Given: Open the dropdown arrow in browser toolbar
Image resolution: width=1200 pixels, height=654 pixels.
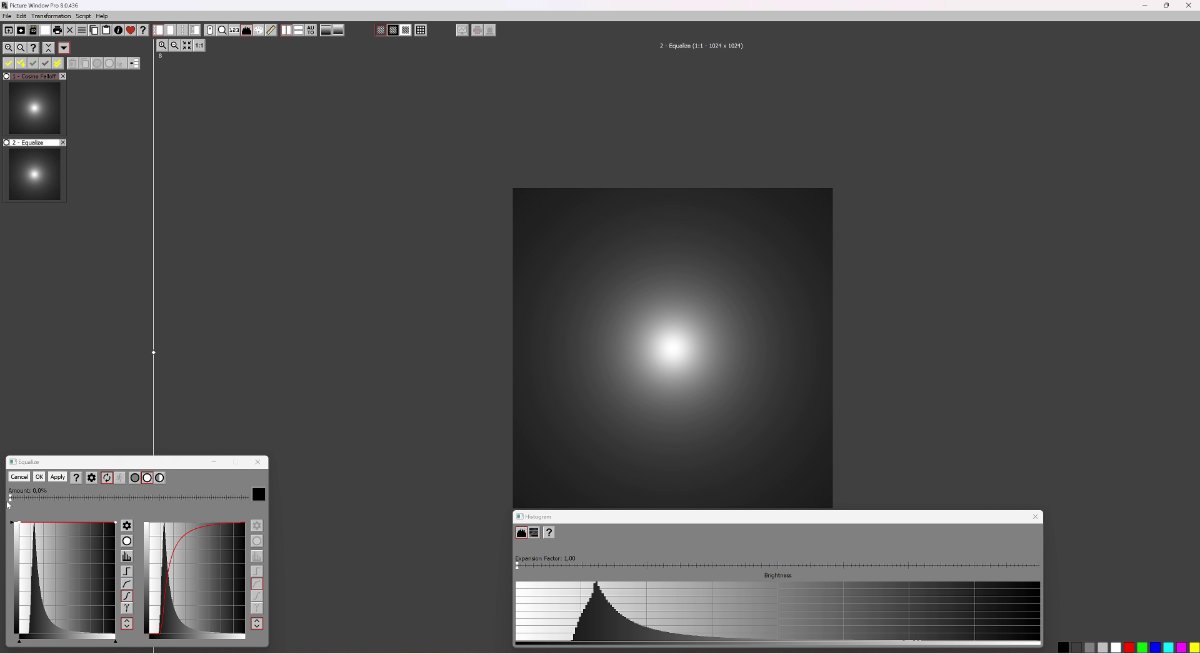Looking at the screenshot, I should coord(64,48).
